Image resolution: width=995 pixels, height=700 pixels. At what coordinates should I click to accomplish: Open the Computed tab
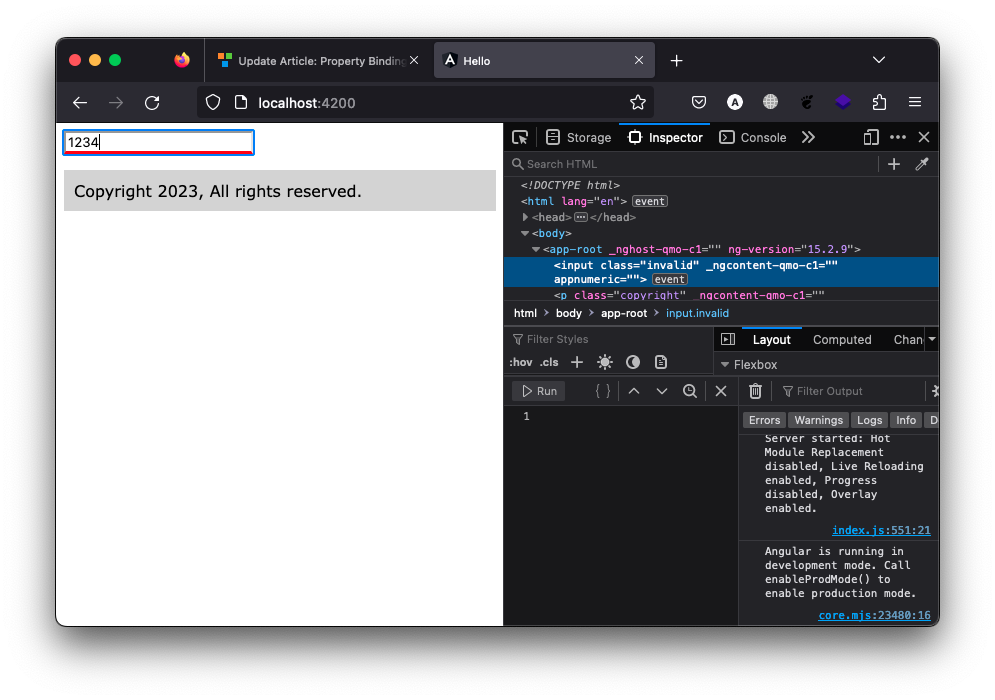(x=842, y=340)
